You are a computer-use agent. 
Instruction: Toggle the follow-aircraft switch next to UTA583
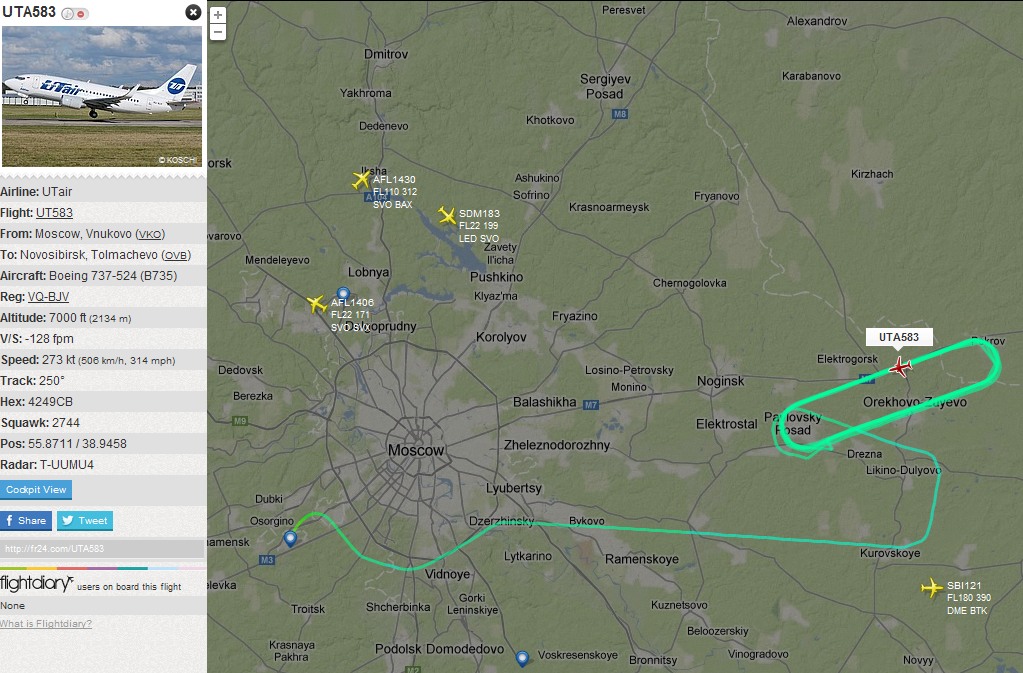coord(75,14)
